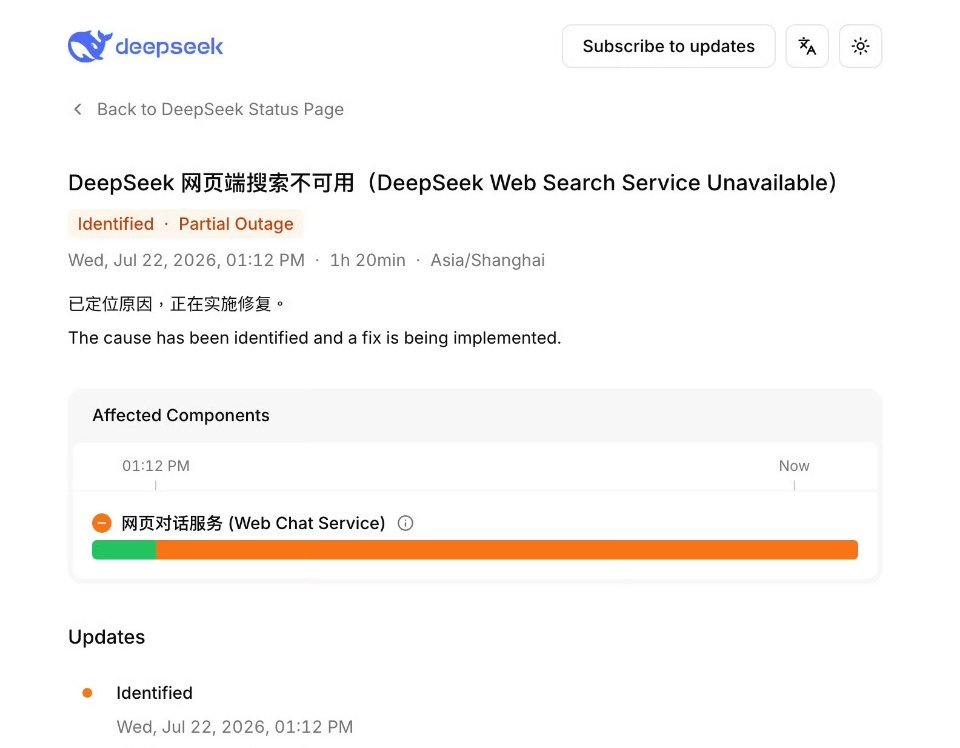The image size is (960, 748).
Task: Click the orange partial outage status icon
Action: [x=102, y=523]
